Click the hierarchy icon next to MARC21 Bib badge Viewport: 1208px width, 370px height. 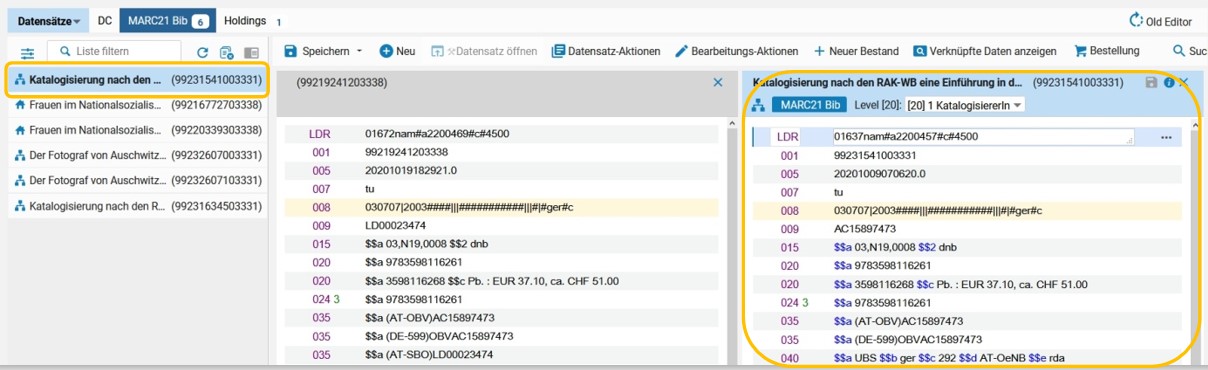tap(758, 105)
